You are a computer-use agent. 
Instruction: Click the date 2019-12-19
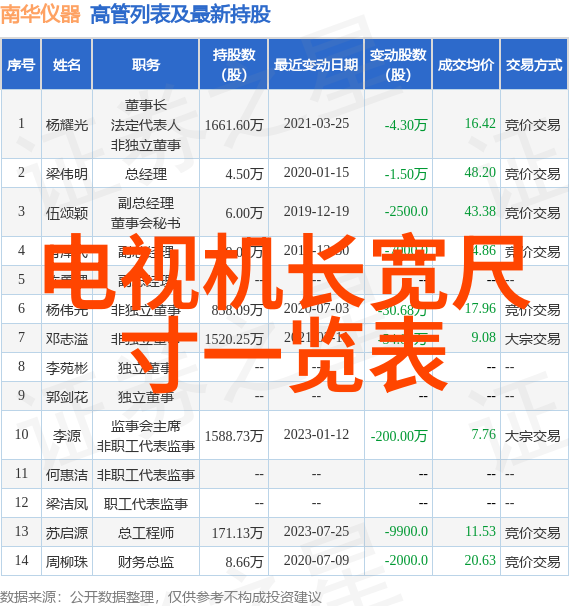tap(316, 211)
